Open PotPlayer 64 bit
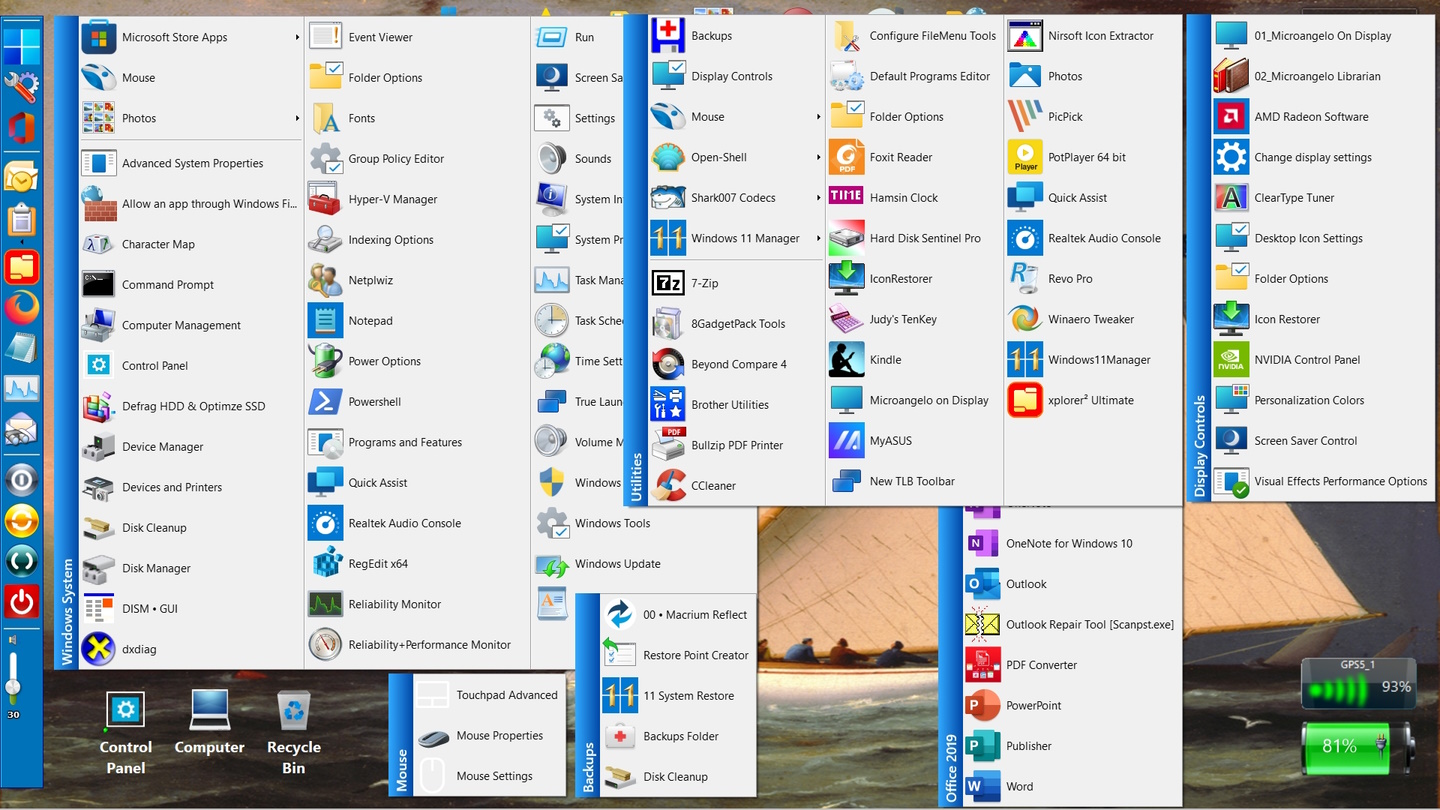Screen dimensions: 1440x810 tap(1086, 158)
